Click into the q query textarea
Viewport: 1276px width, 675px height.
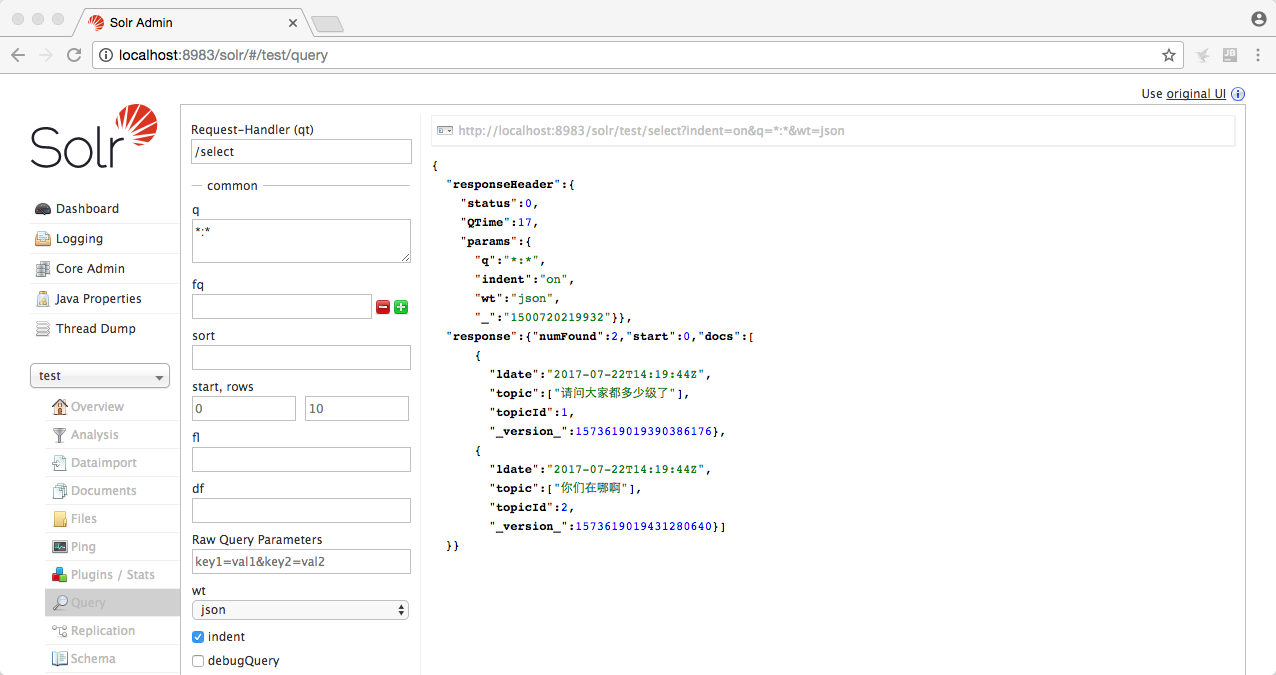point(301,241)
